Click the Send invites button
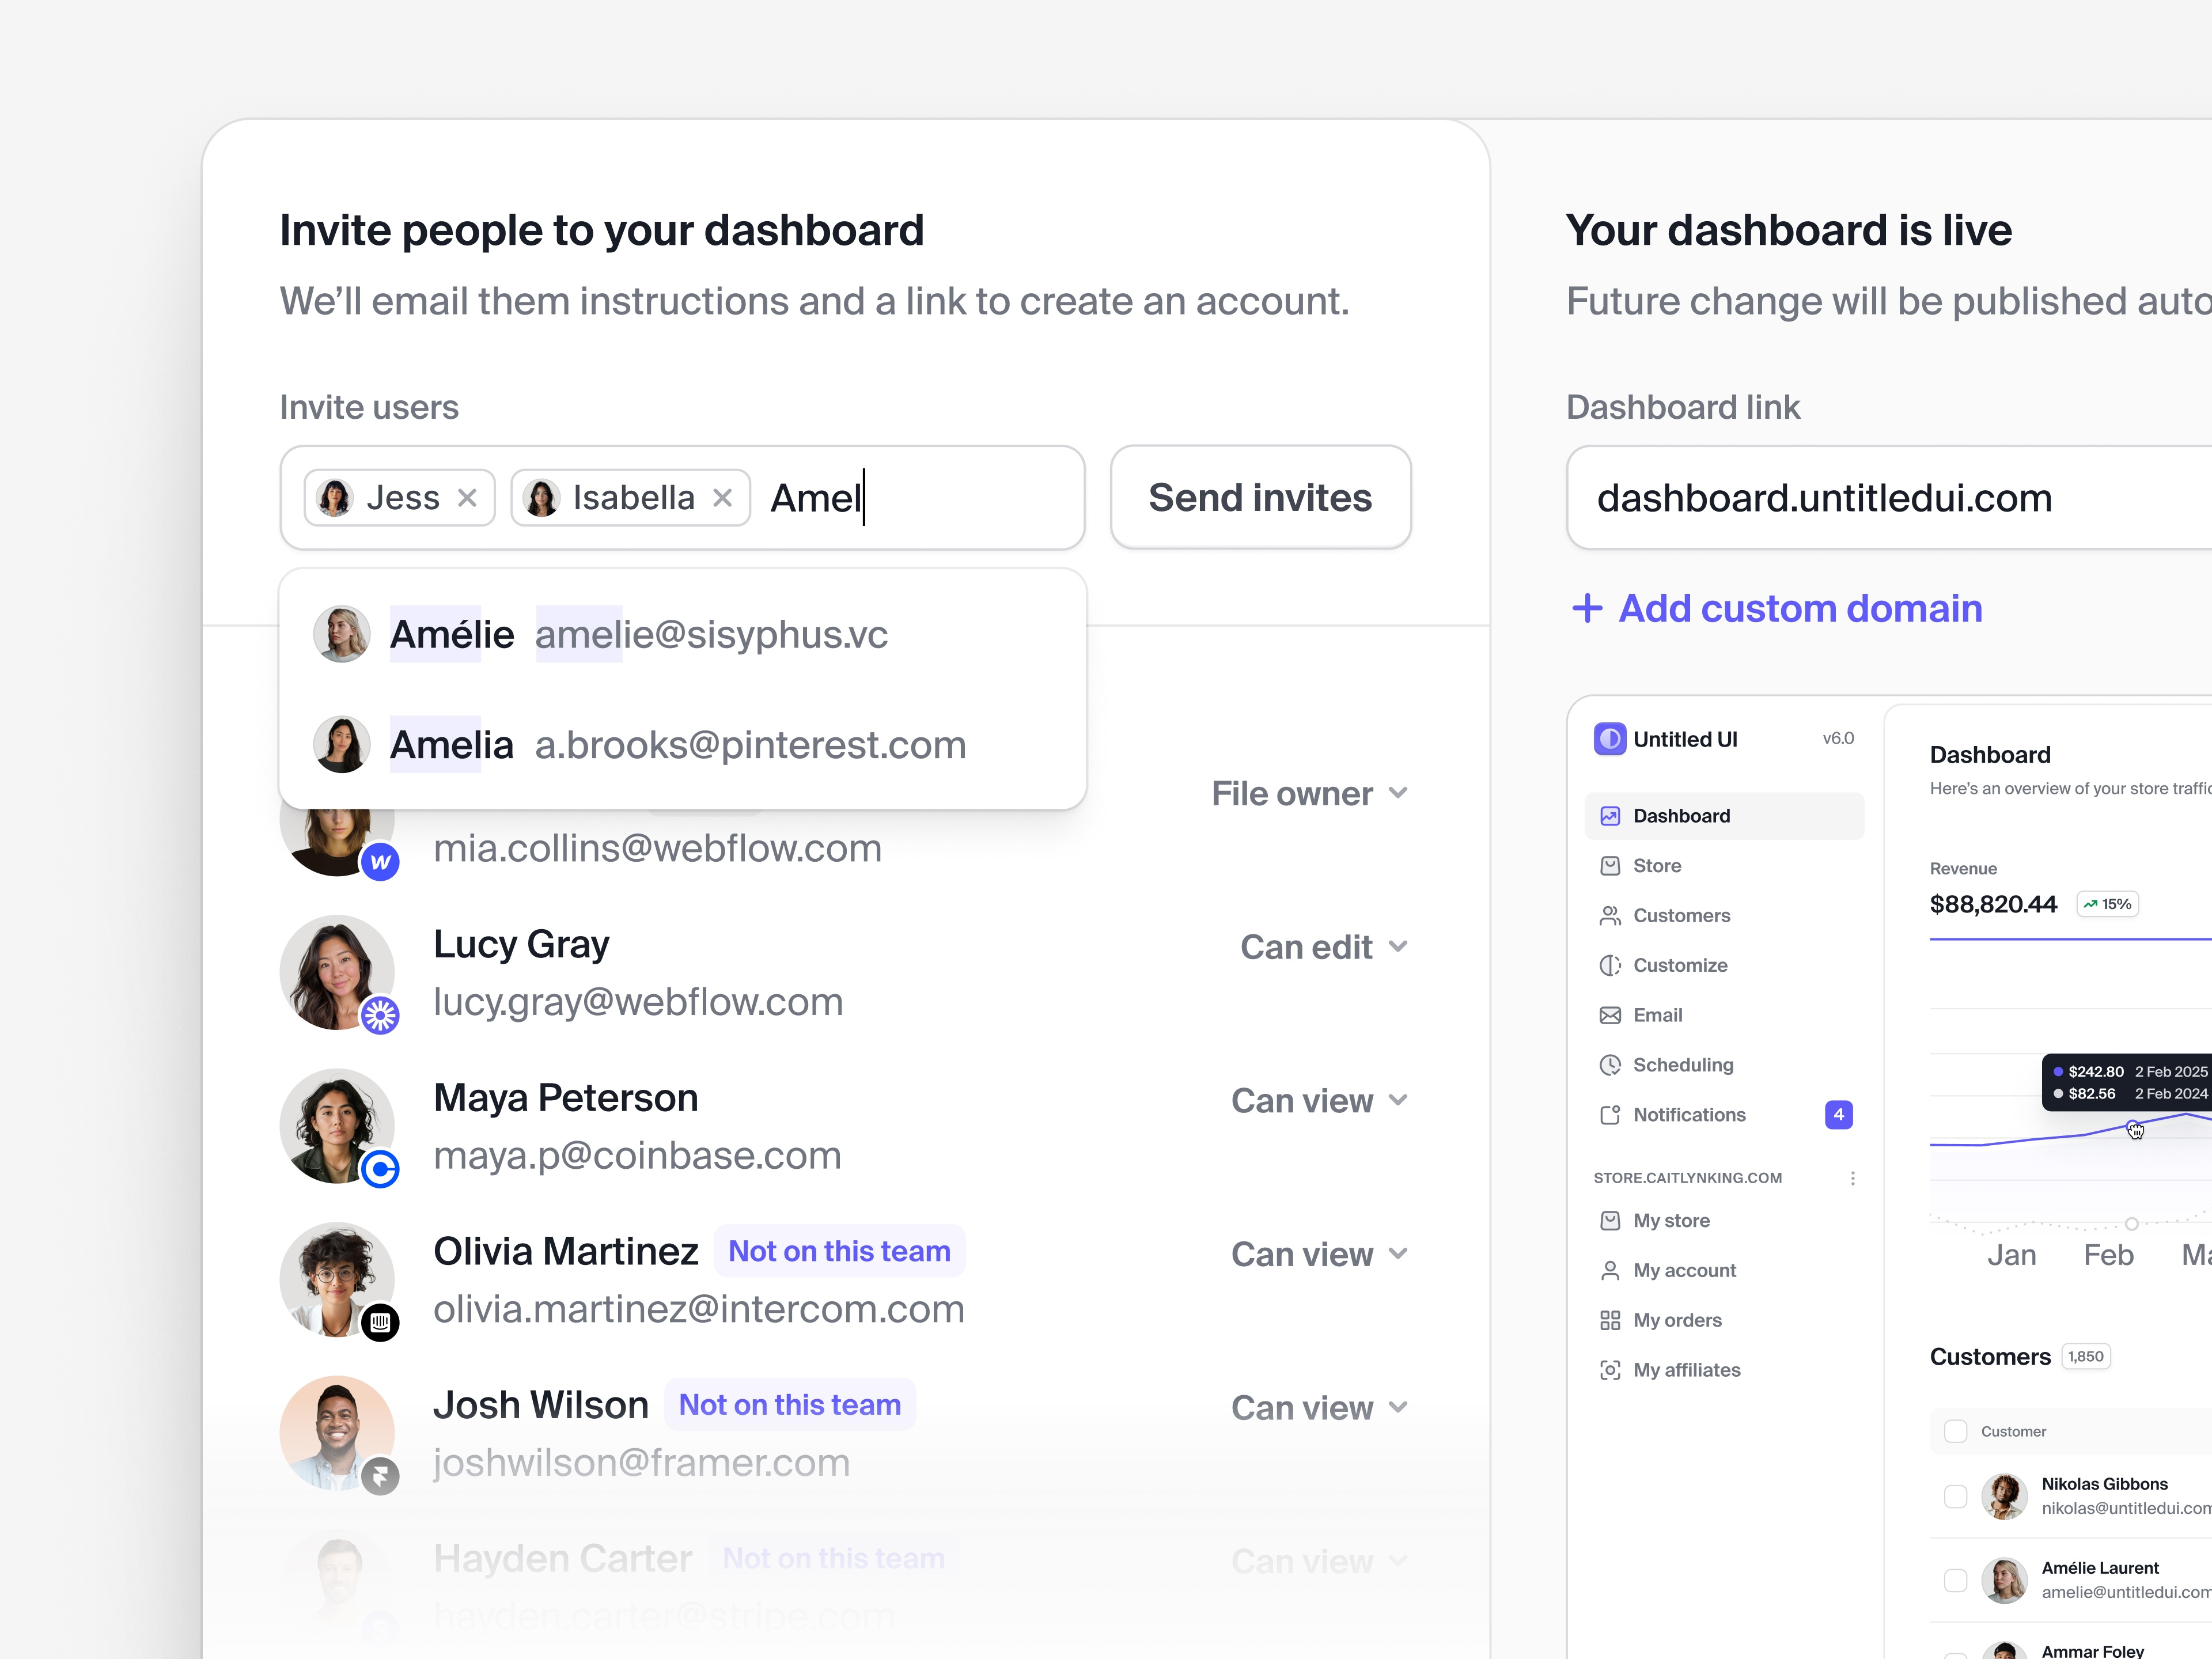 pyautogui.click(x=1260, y=497)
